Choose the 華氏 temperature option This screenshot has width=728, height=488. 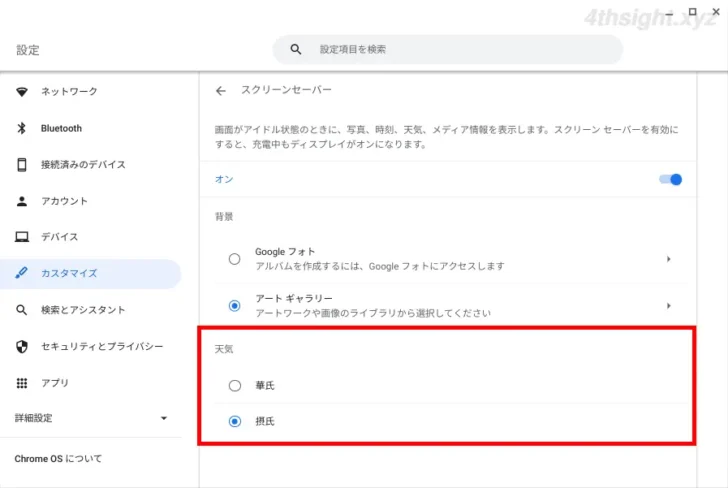234,385
